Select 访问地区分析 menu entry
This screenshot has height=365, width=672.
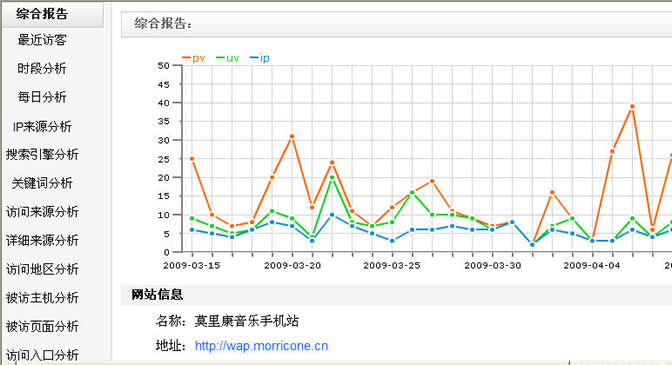click(42, 269)
